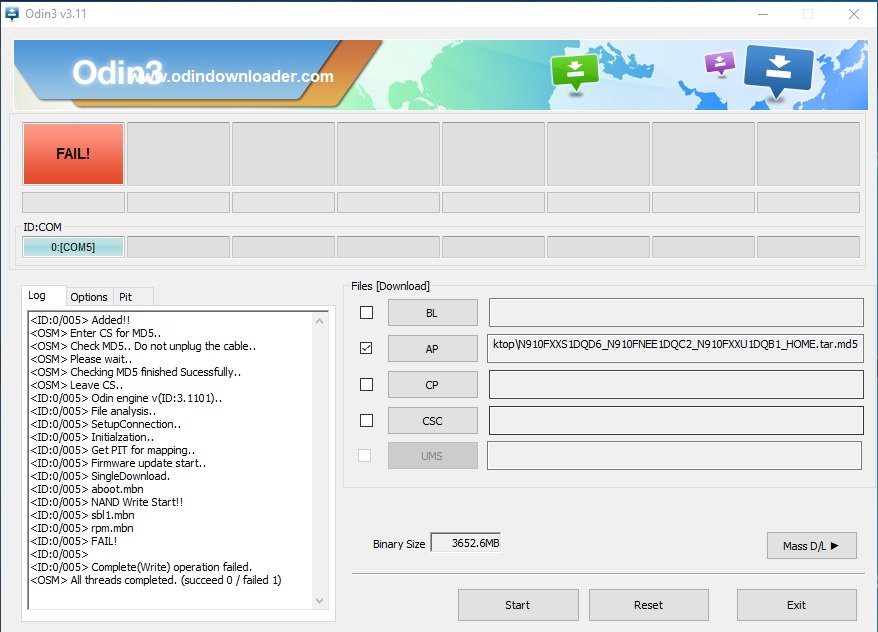Viewport: 878px width, 632px height.
Task: Click the progress bar under FAIL! box
Action: [73, 203]
